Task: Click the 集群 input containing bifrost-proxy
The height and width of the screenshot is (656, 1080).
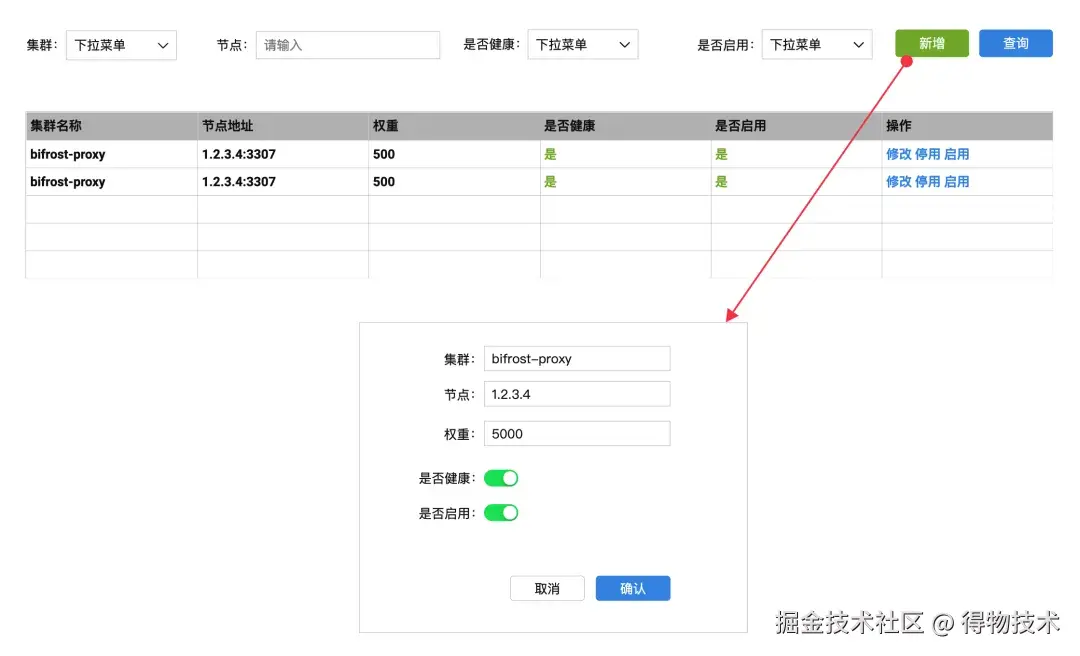Action: [x=577, y=358]
